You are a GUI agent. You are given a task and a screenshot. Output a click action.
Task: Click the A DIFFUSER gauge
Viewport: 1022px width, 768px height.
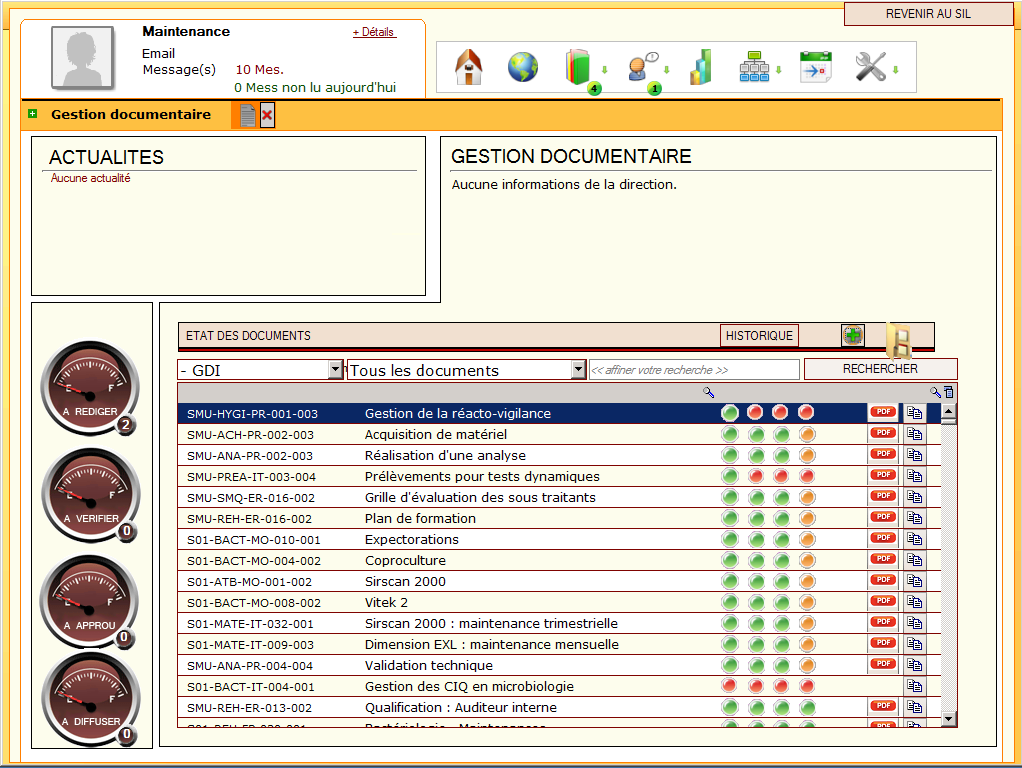click(90, 700)
